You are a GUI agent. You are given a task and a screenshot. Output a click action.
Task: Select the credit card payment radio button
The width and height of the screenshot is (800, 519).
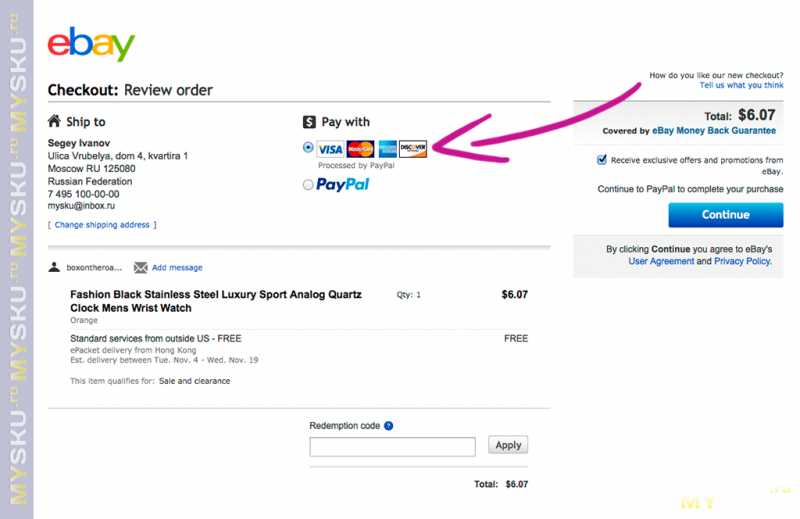coord(308,147)
